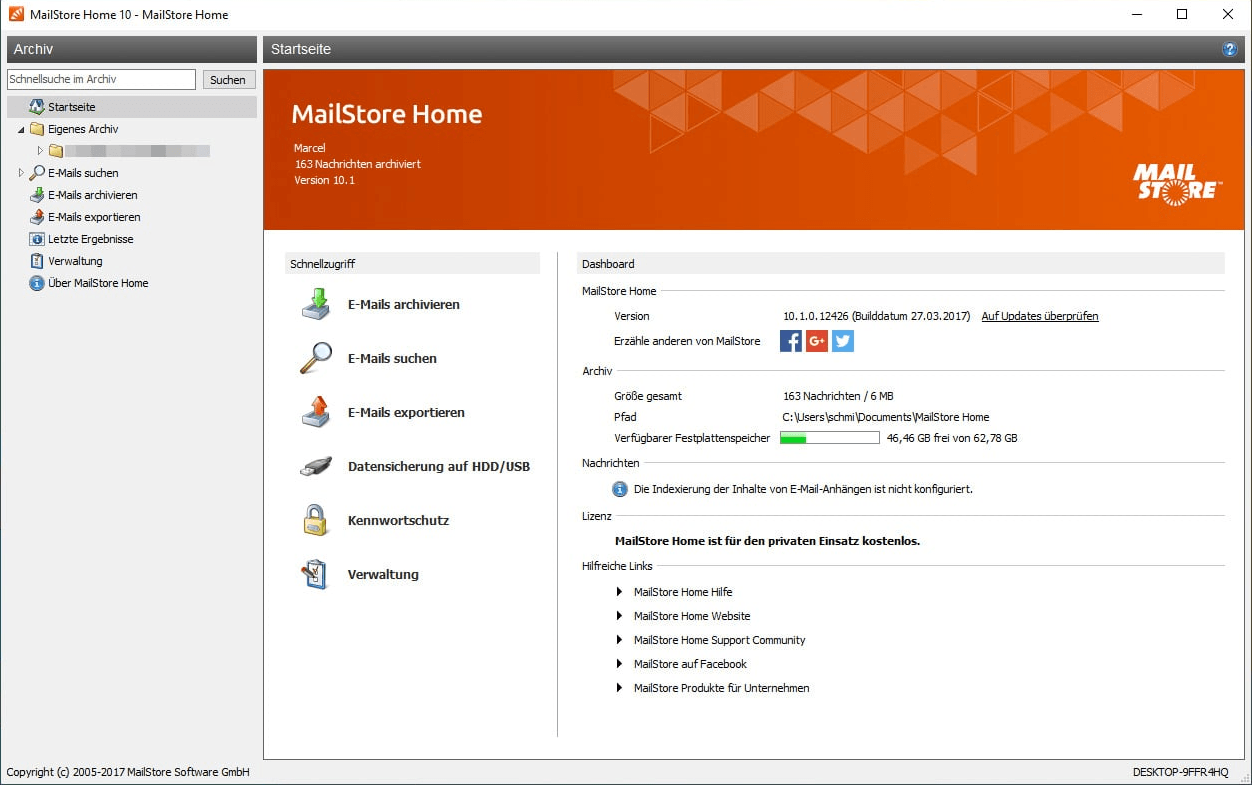The height and width of the screenshot is (785, 1252).
Task: Click the Eigenes Archiv folder icon
Action: point(37,129)
